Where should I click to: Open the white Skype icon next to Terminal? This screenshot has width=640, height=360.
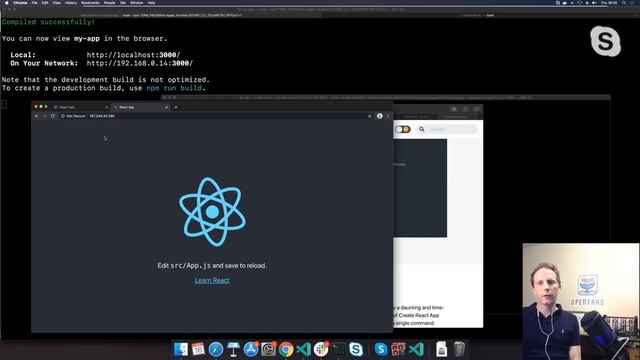click(356, 349)
